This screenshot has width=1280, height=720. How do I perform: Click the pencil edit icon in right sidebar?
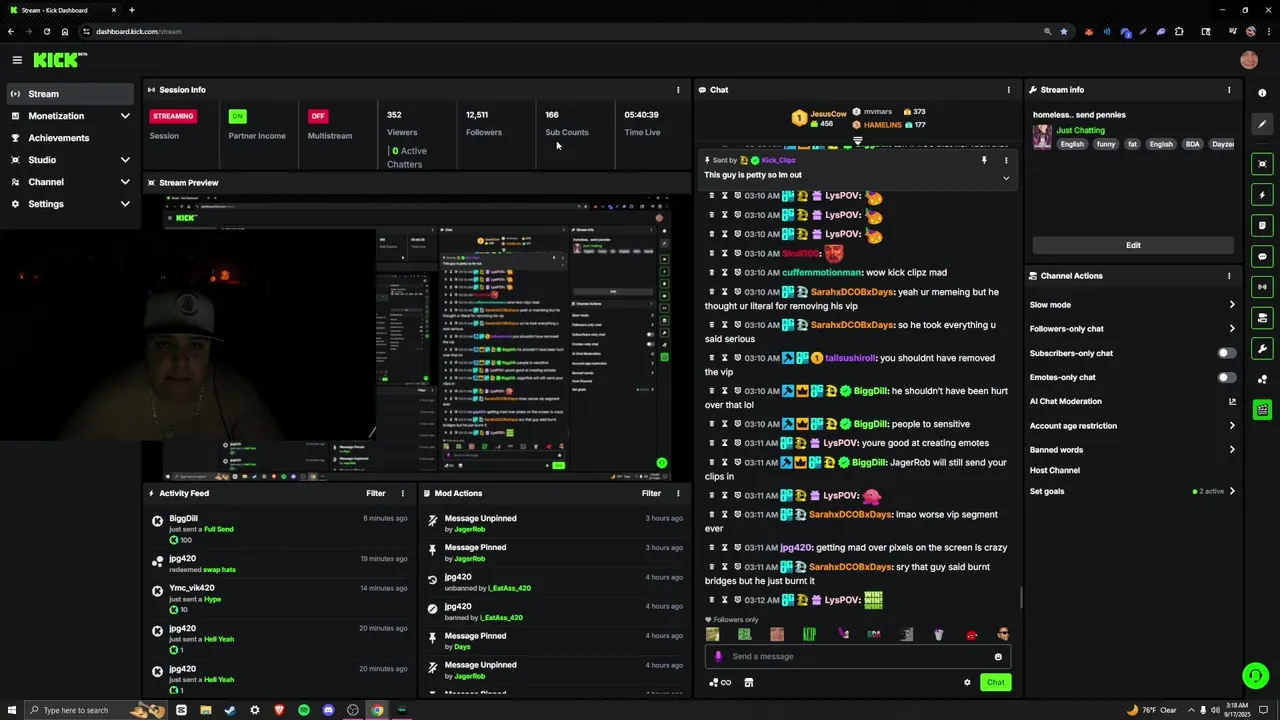pyautogui.click(x=1262, y=125)
